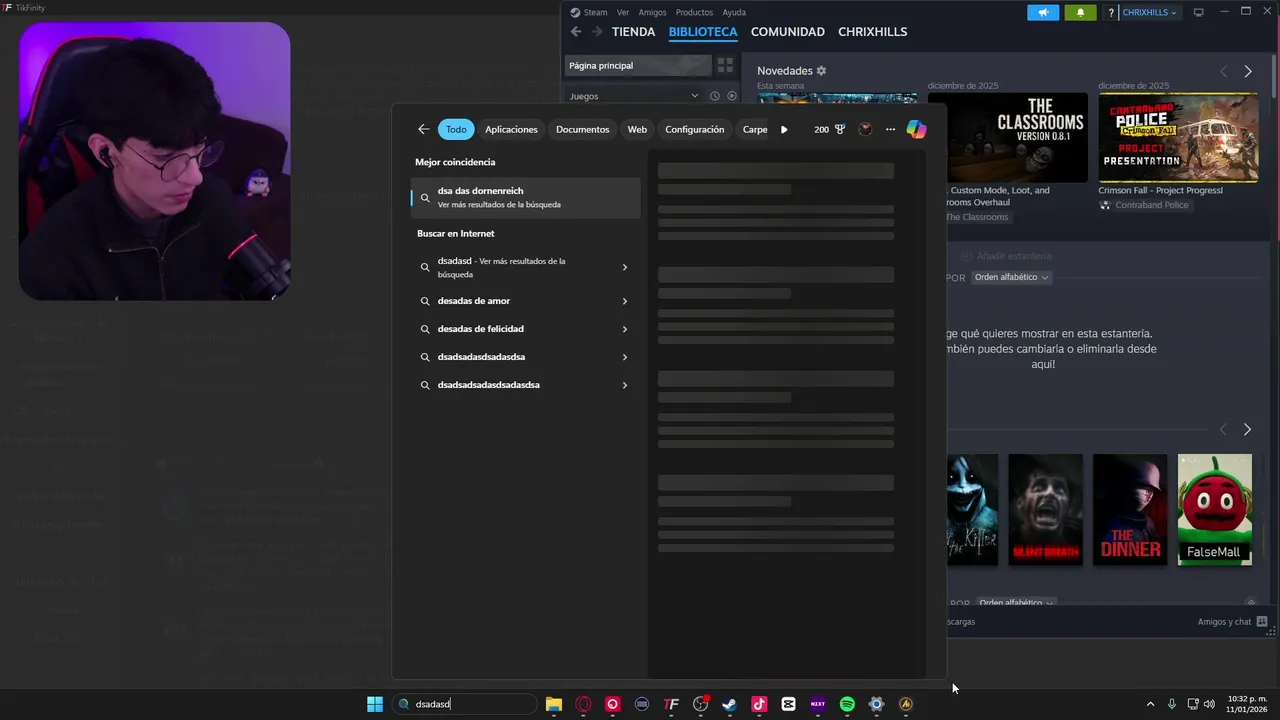Open Settings gear app from taskbar

[876, 704]
